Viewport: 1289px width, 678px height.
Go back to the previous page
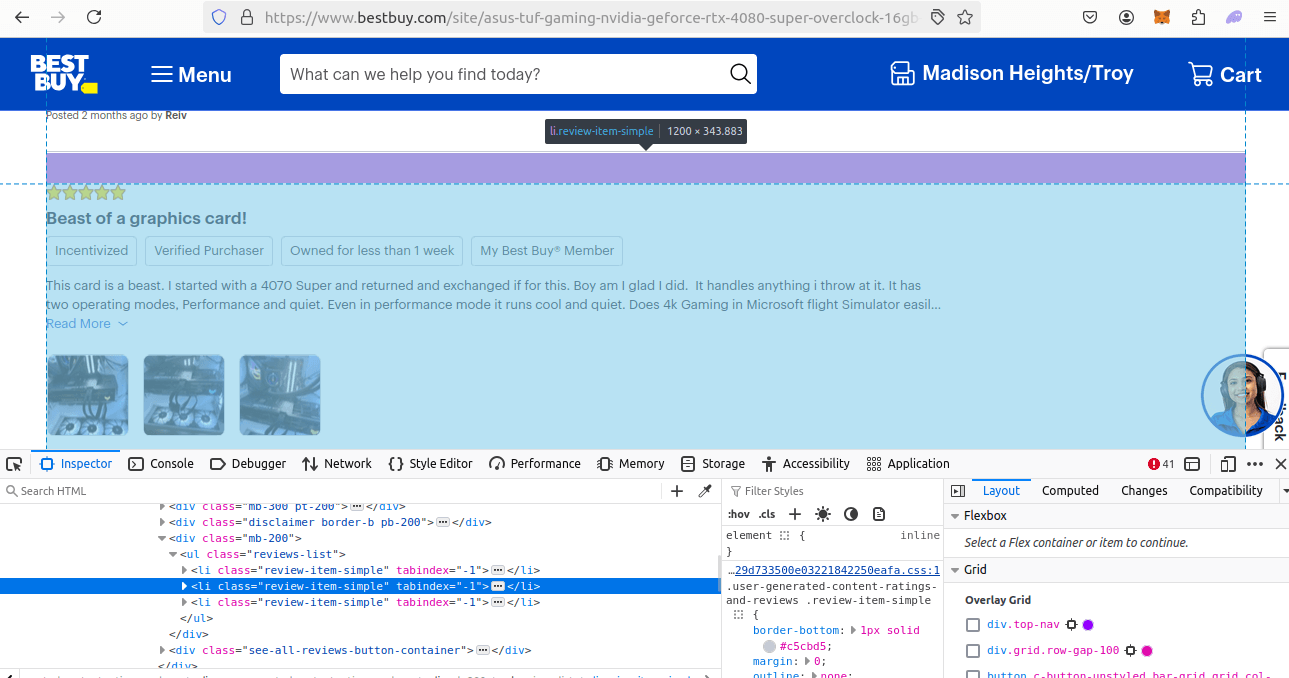22,17
